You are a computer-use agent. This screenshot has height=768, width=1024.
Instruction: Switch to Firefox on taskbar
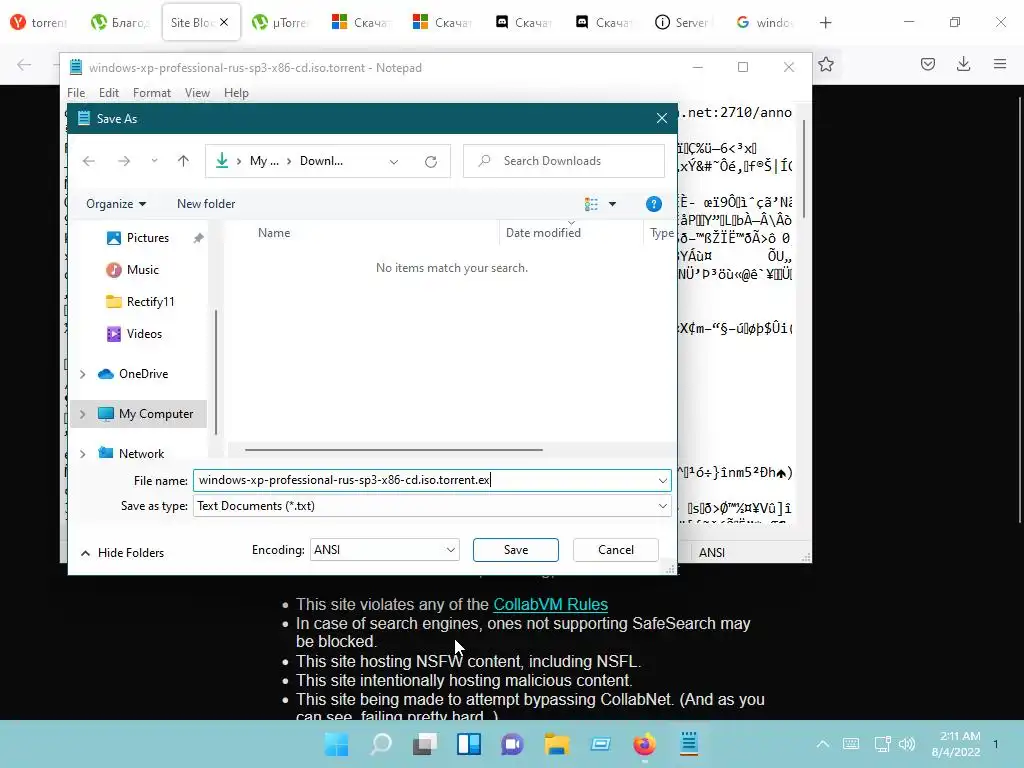pyautogui.click(x=645, y=744)
